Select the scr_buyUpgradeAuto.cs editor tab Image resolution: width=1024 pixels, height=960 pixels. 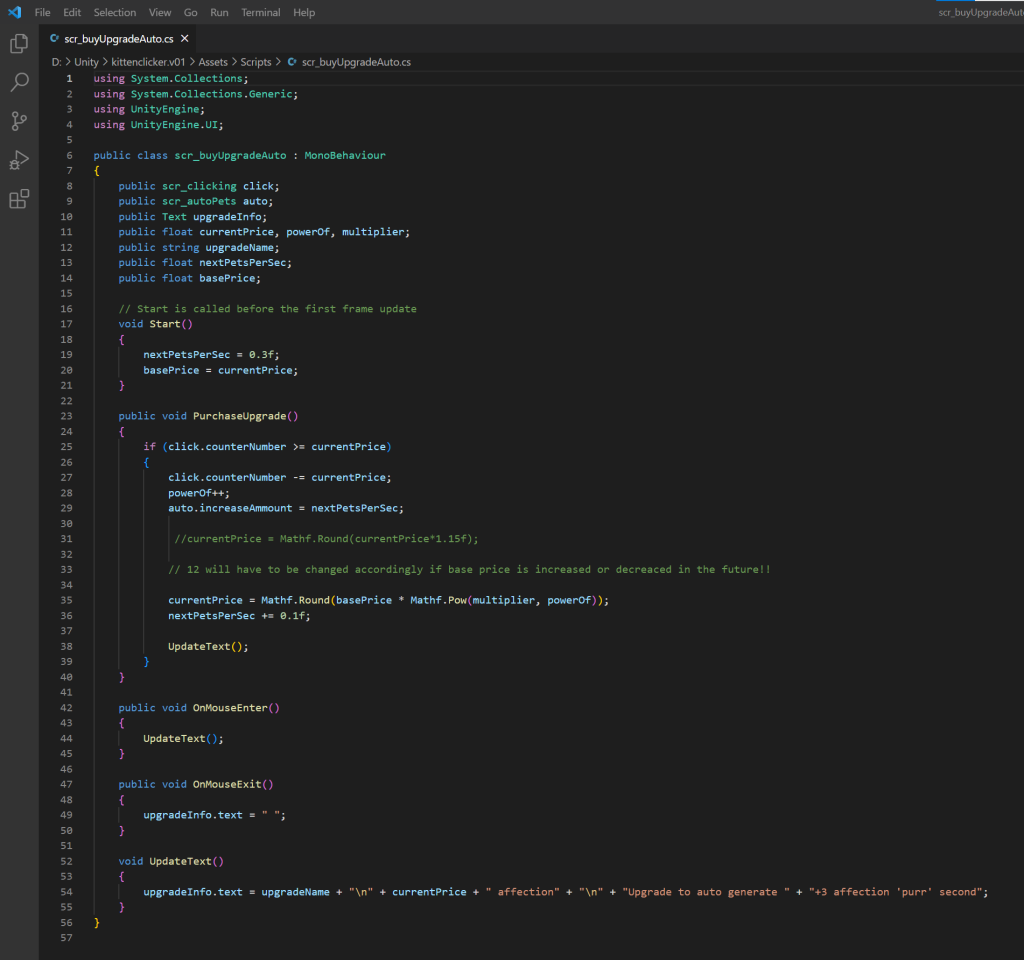118,39
